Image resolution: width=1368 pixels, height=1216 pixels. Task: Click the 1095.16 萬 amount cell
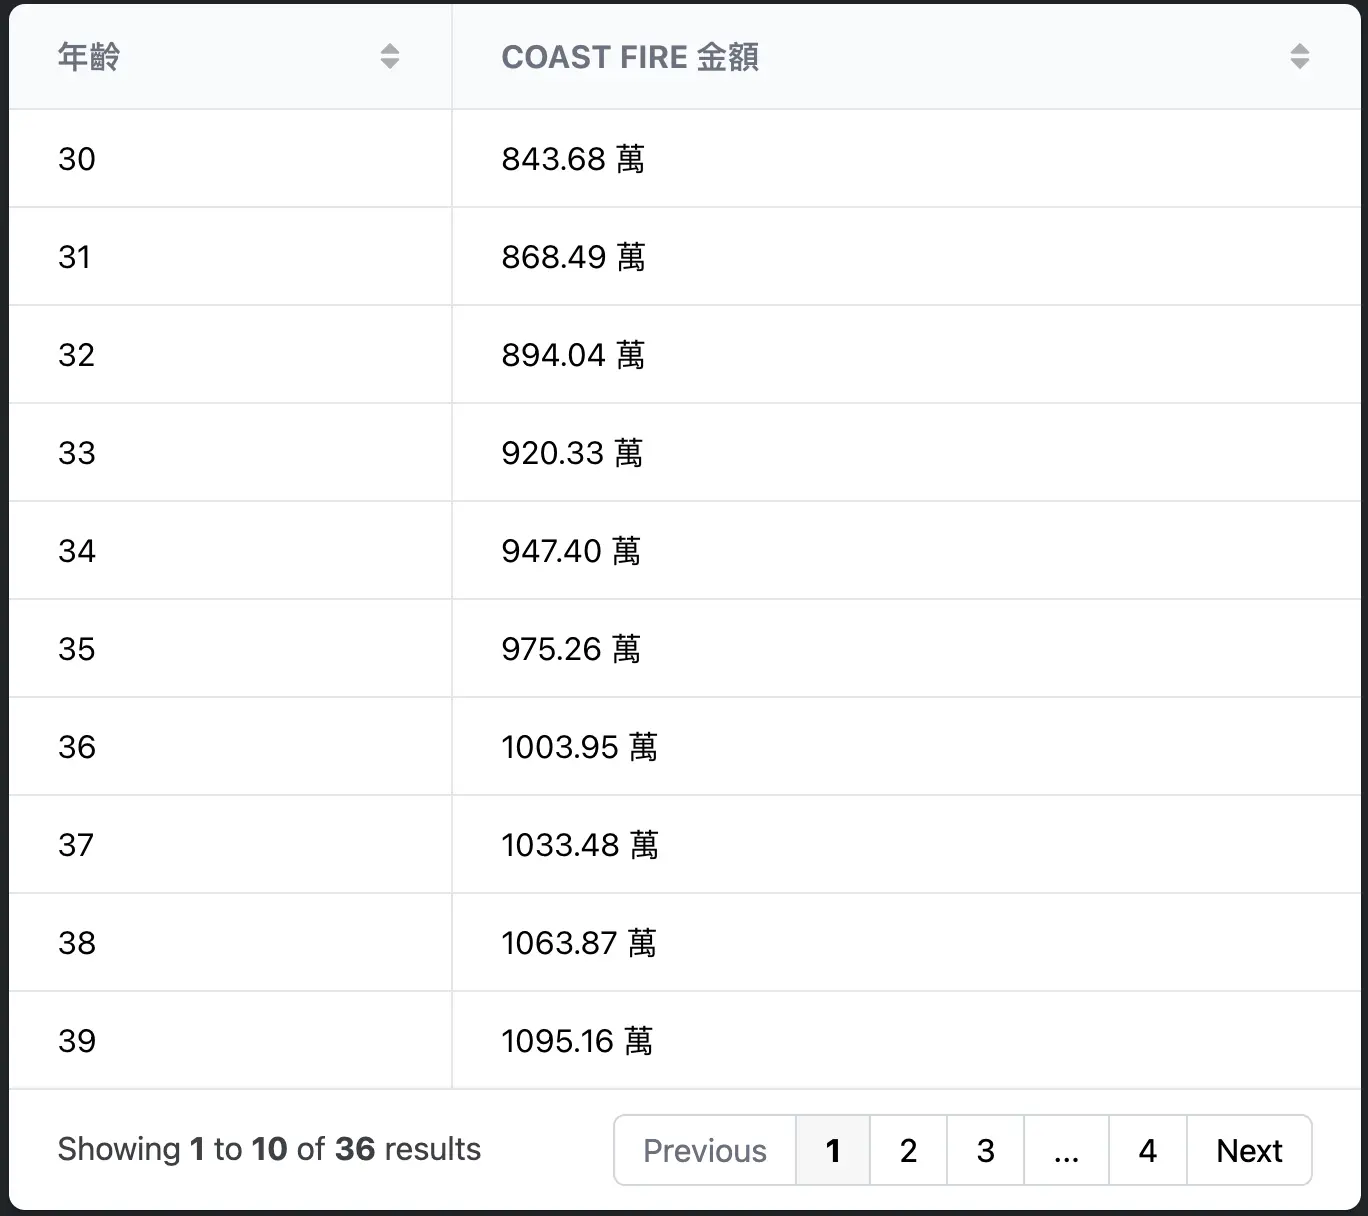point(577,1041)
